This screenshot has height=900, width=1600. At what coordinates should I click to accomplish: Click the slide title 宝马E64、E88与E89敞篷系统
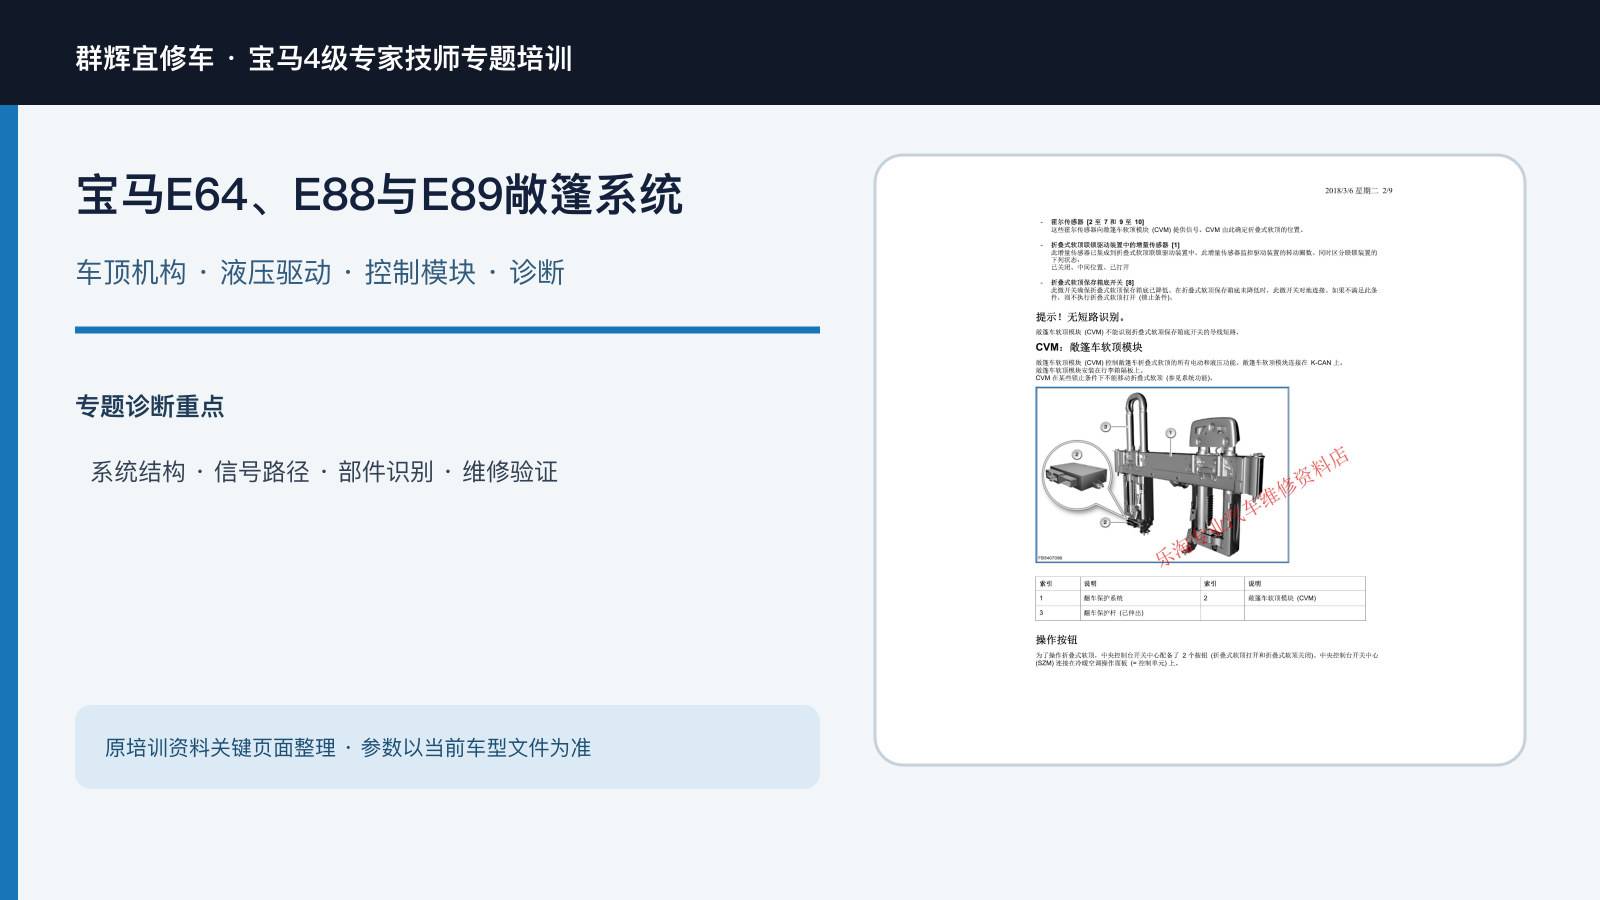click(380, 194)
